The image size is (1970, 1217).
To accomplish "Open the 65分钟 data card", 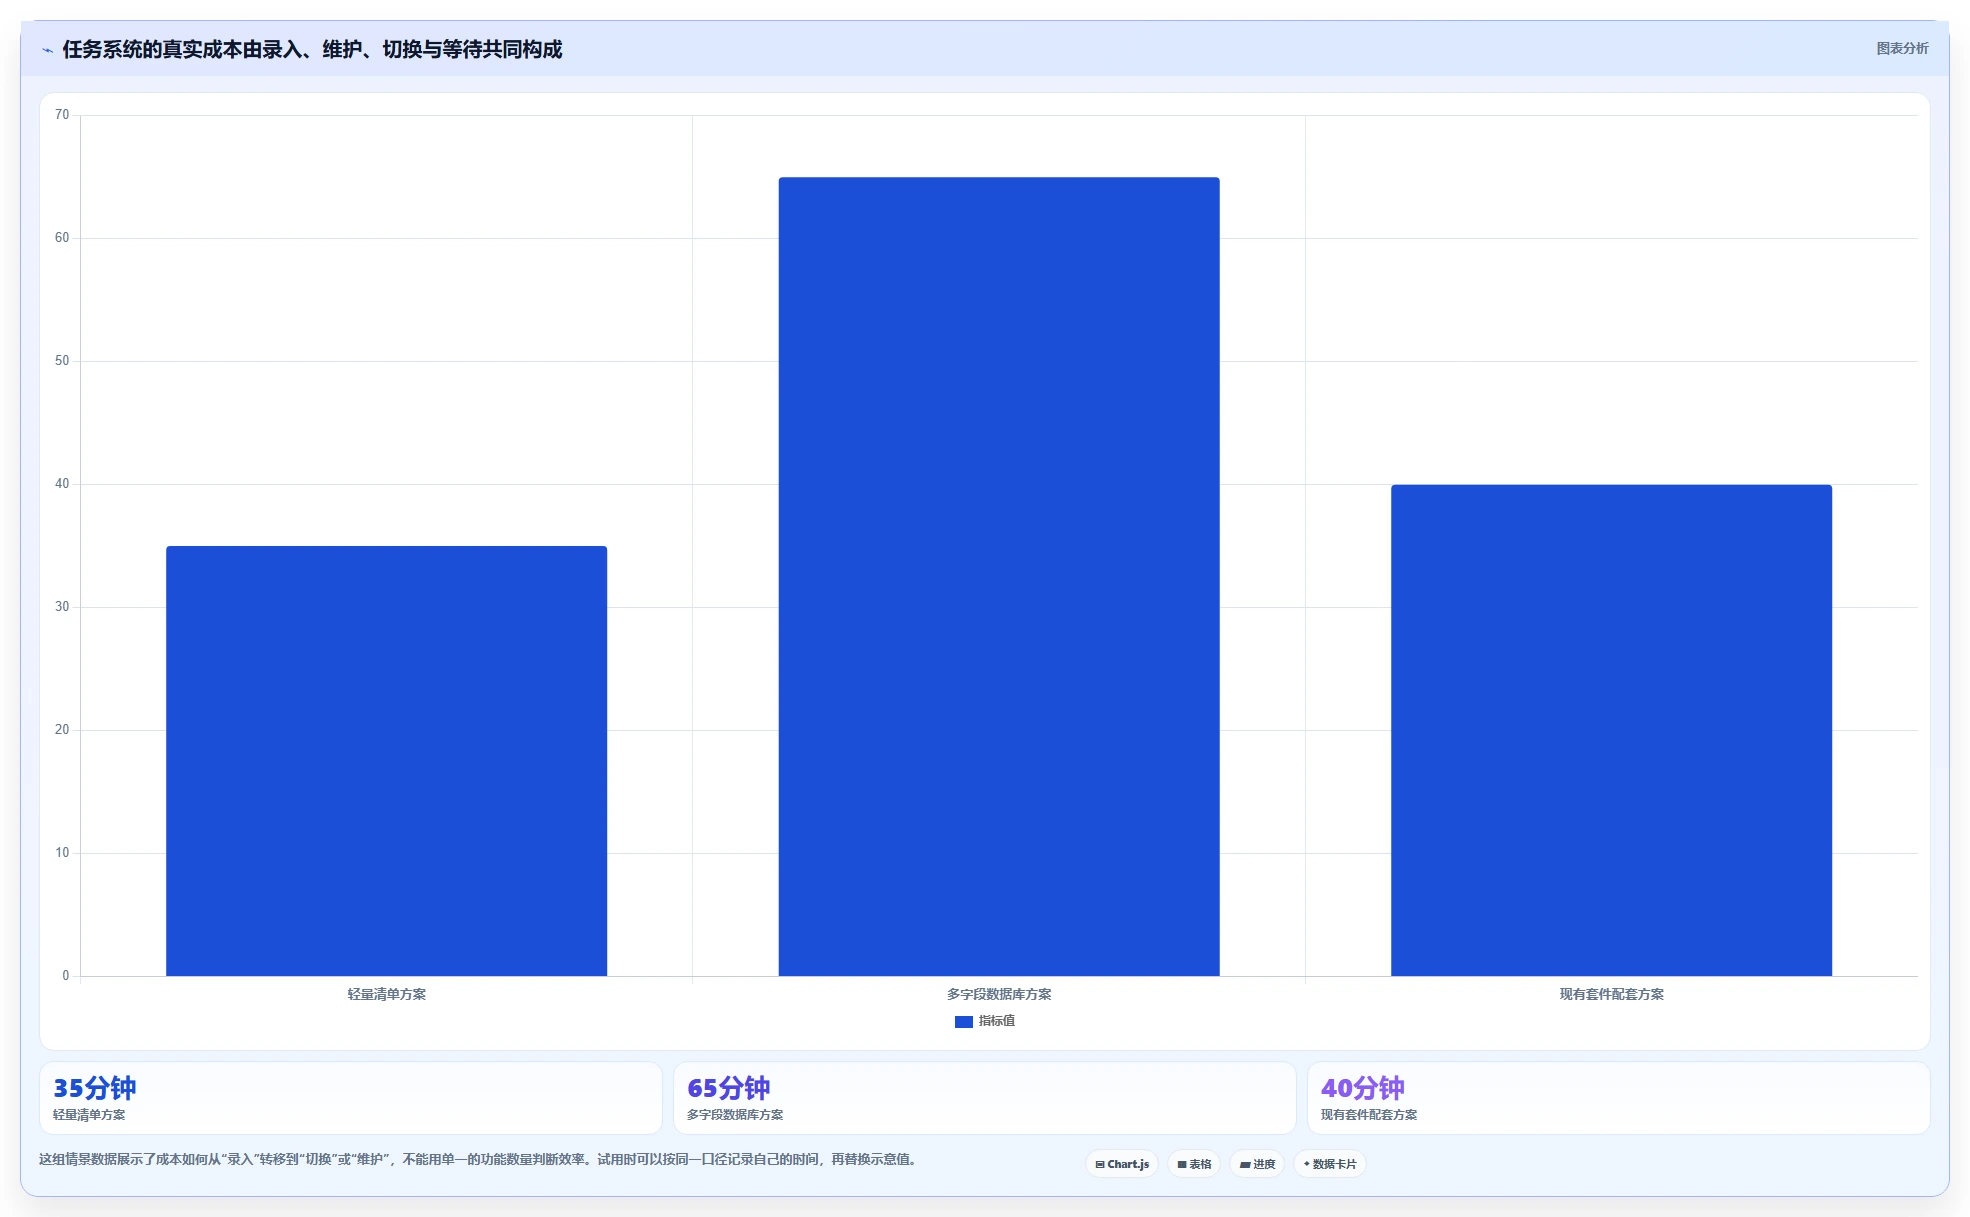I will (x=985, y=1098).
